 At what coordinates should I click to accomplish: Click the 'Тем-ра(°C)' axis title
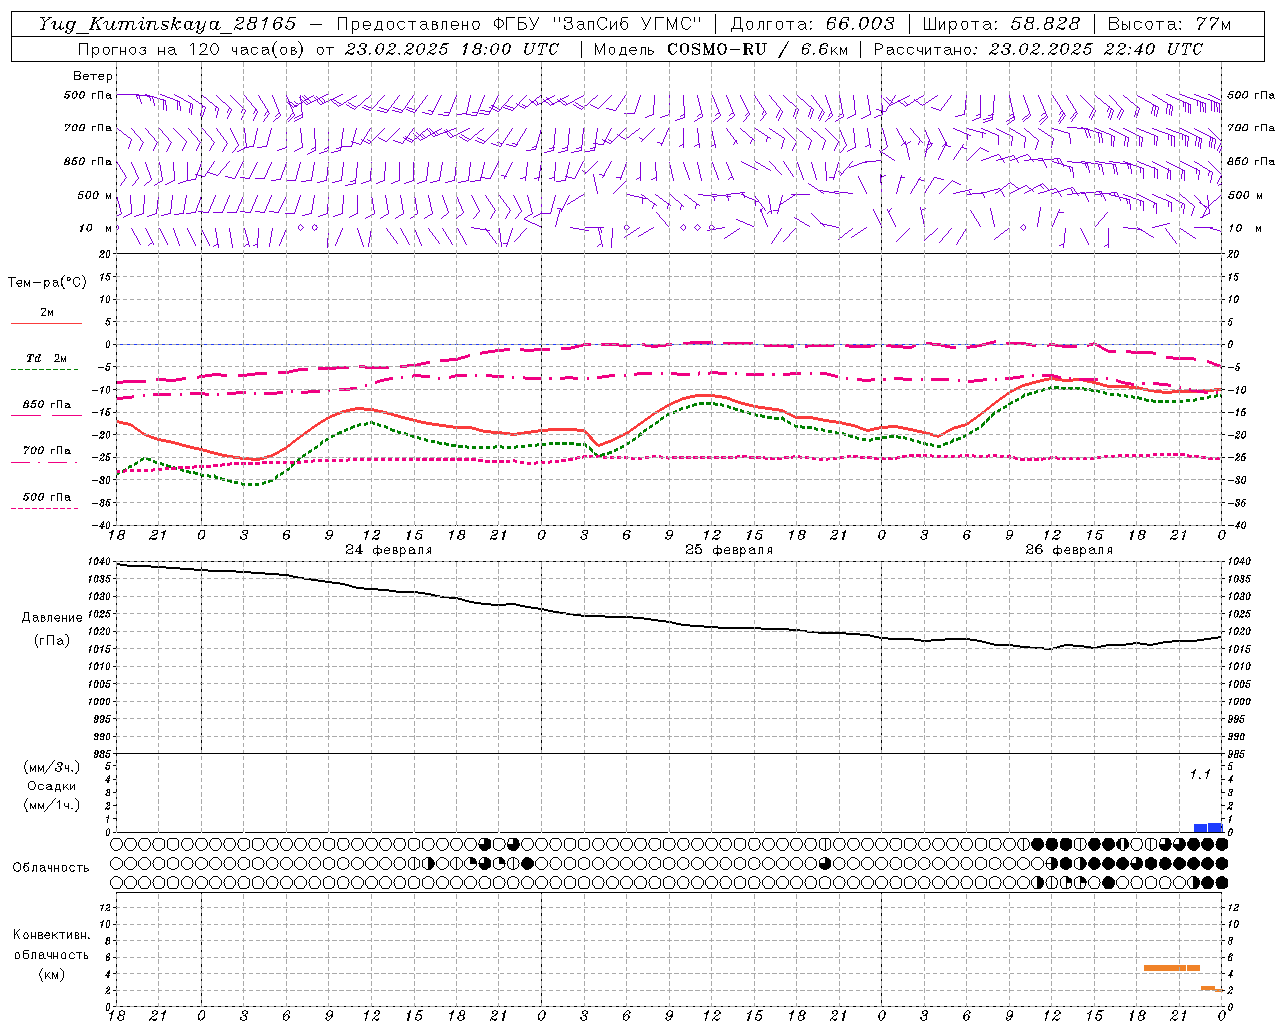[47, 283]
